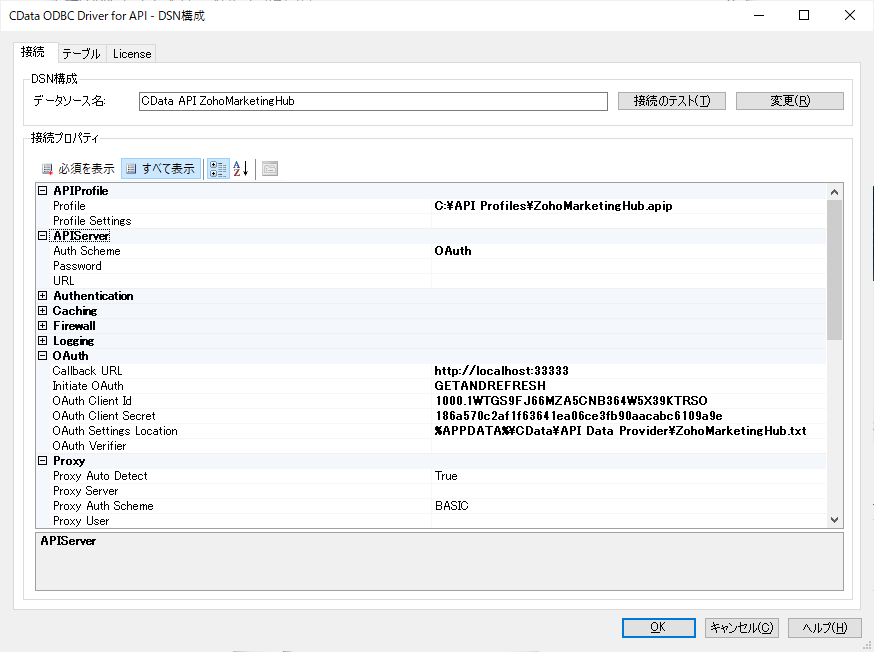
Task: Expand the Authentication category
Action: (42, 295)
